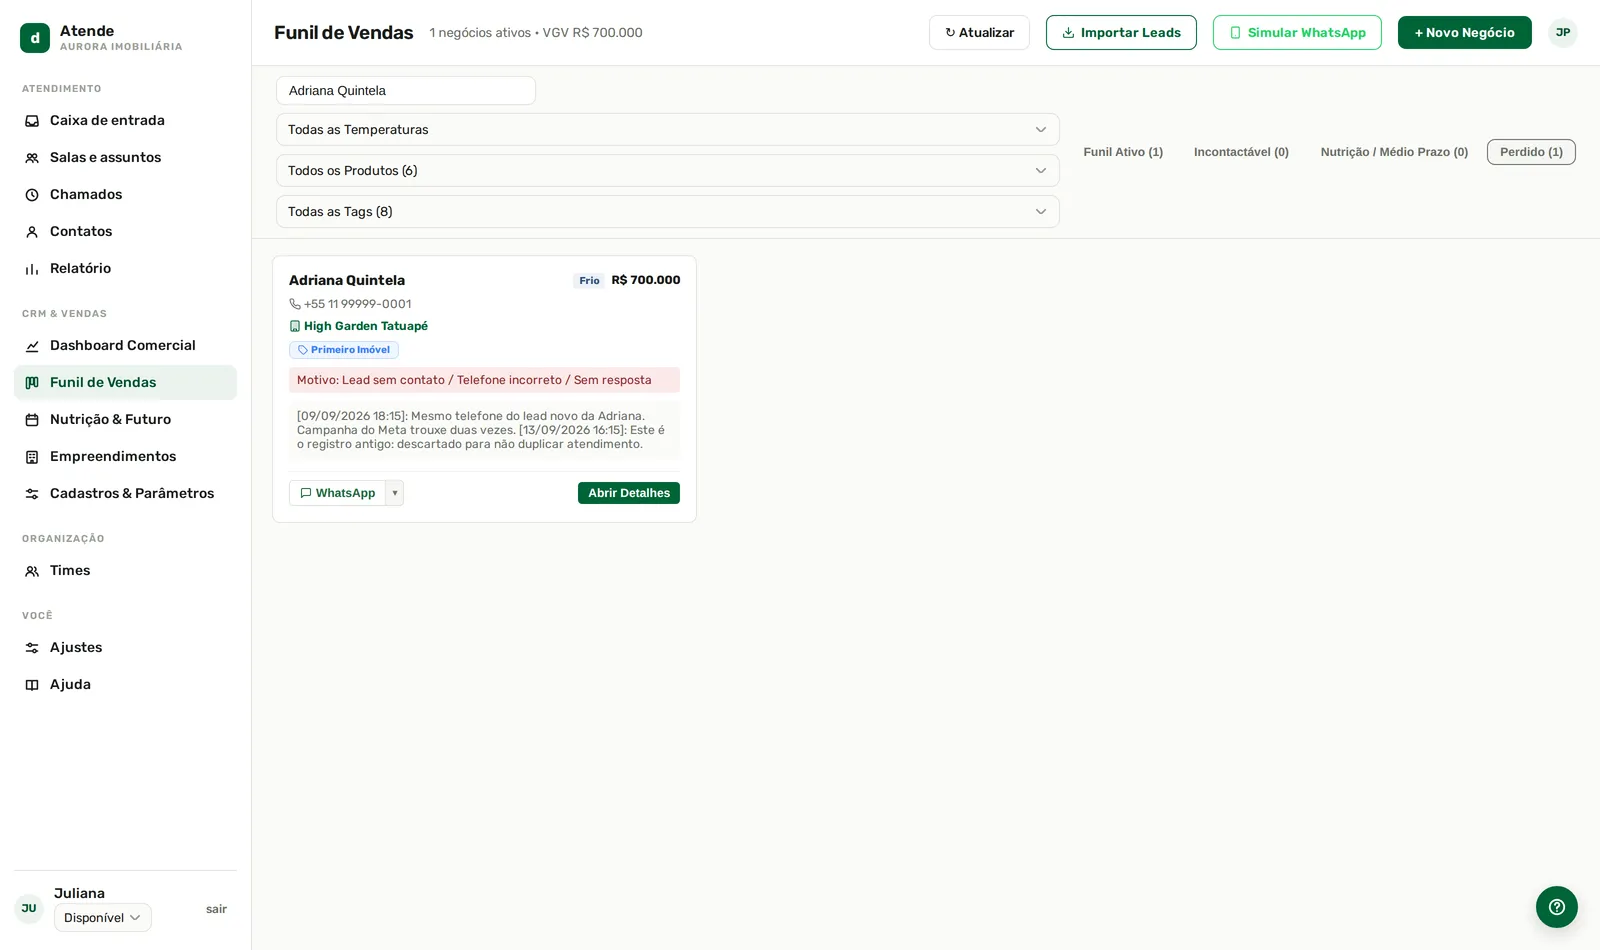Viewport: 1600px width, 950px height.
Task: Click the Atualizar button
Action: 979,33
